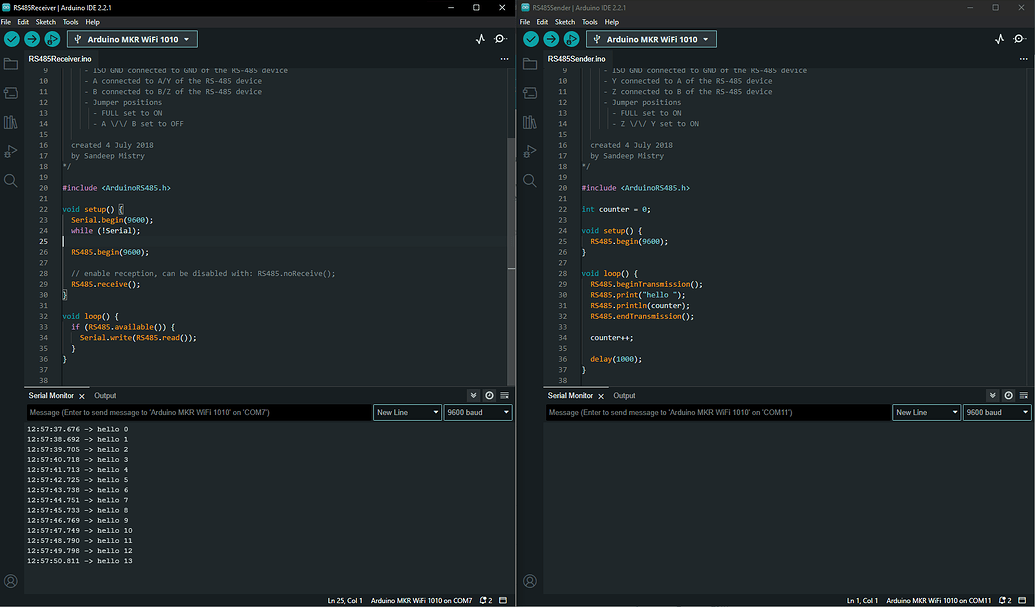
Task: Open Boards Manager in RS485Sender sidebar
Action: pos(530,93)
